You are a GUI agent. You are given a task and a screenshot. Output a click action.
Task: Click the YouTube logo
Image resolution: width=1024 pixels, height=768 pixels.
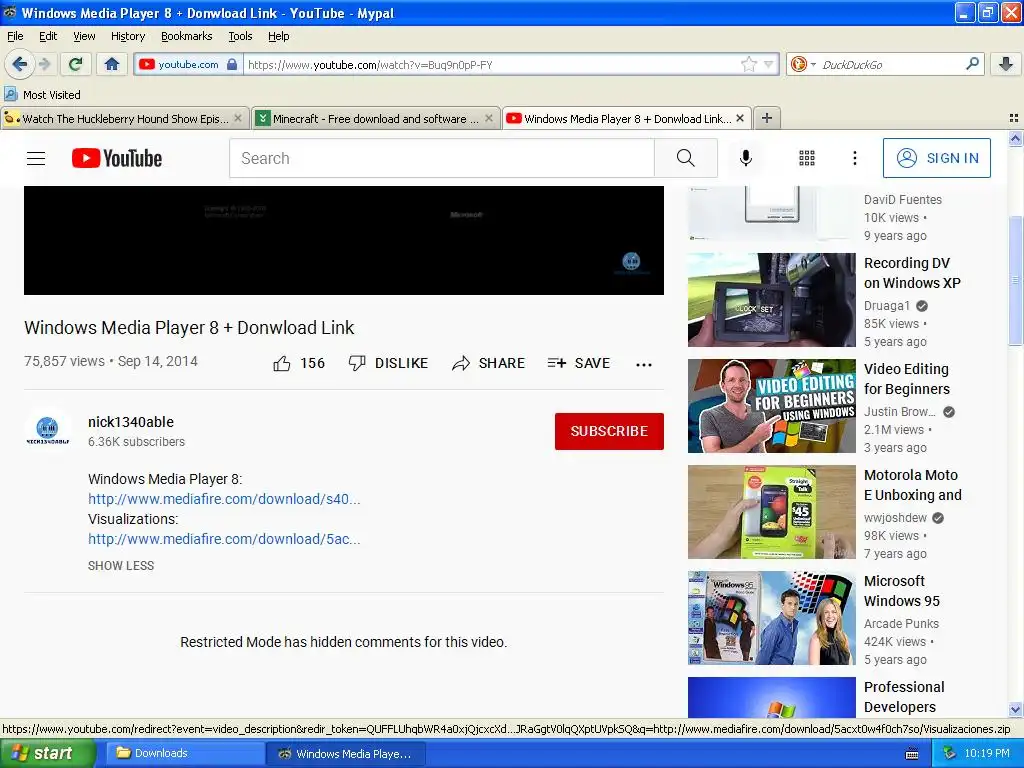pyautogui.click(x=117, y=158)
